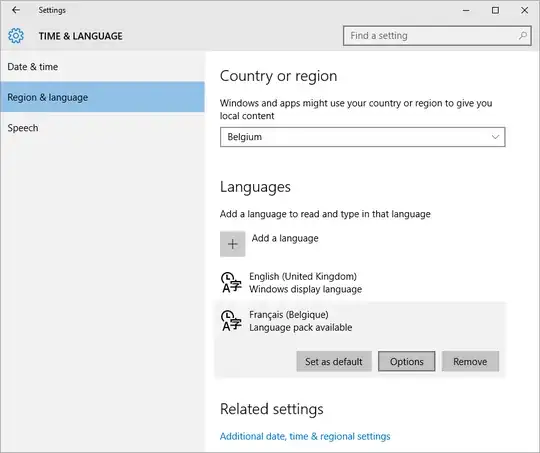Close the Settings window

click(525, 10)
